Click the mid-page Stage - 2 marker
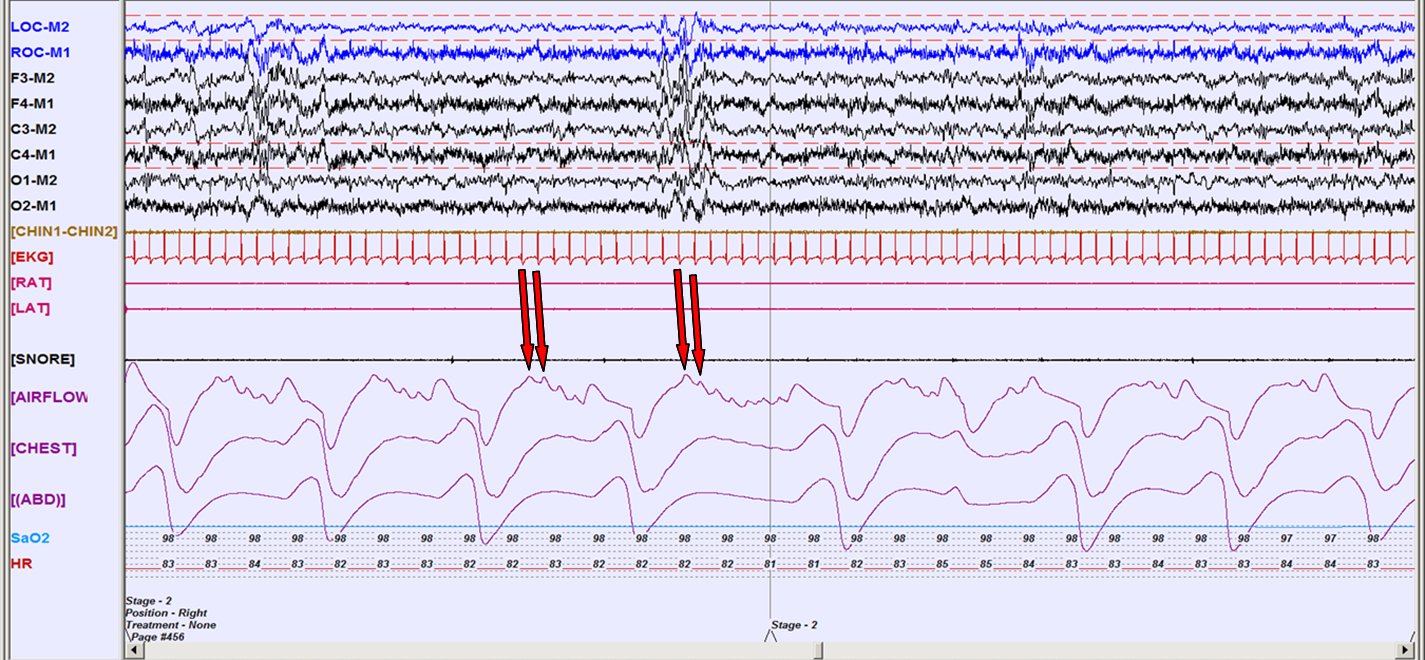1425x660 pixels. 794,625
